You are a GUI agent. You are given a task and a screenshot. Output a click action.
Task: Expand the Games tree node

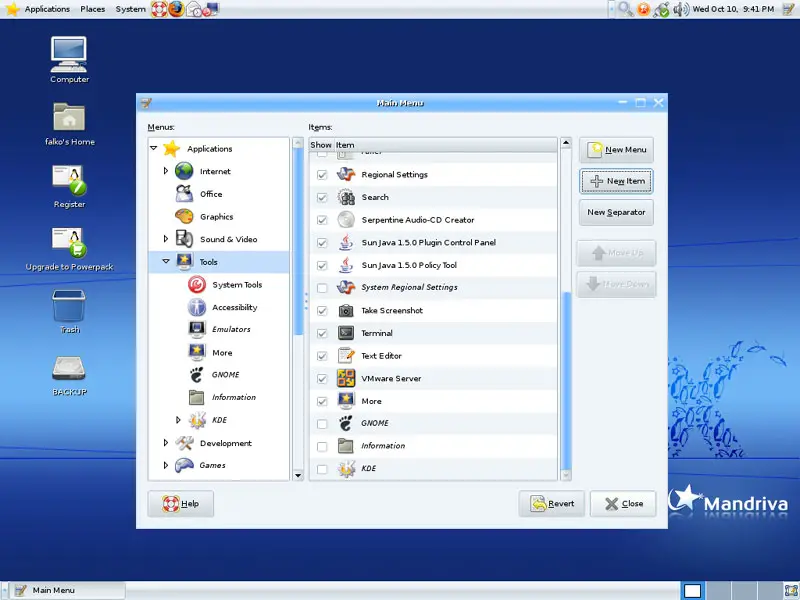[x=166, y=465]
